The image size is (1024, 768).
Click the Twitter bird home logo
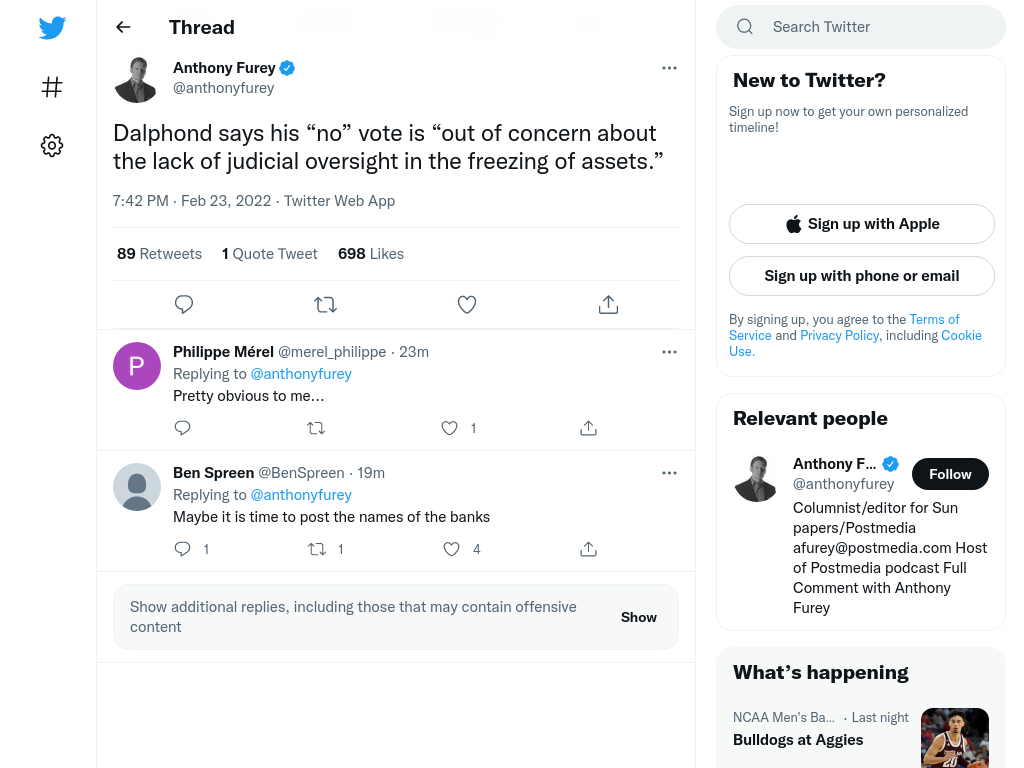point(52,27)
